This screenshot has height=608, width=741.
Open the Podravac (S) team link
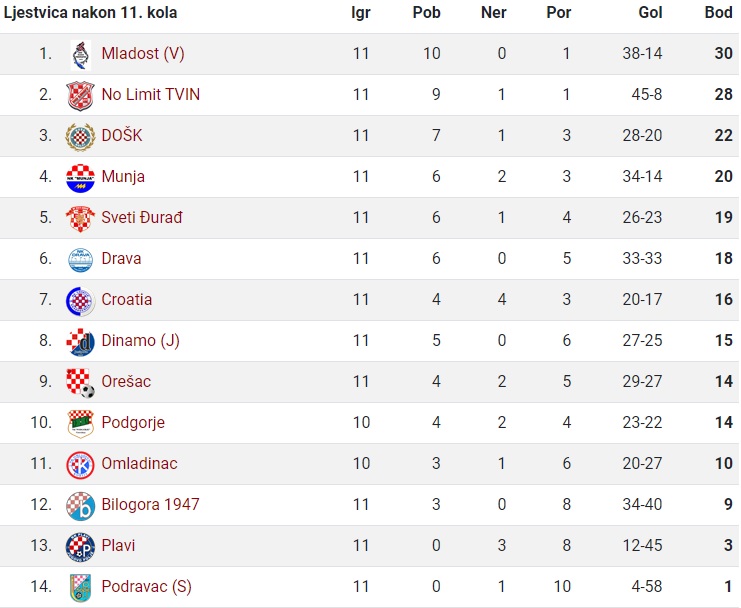(x=146, y=587)
